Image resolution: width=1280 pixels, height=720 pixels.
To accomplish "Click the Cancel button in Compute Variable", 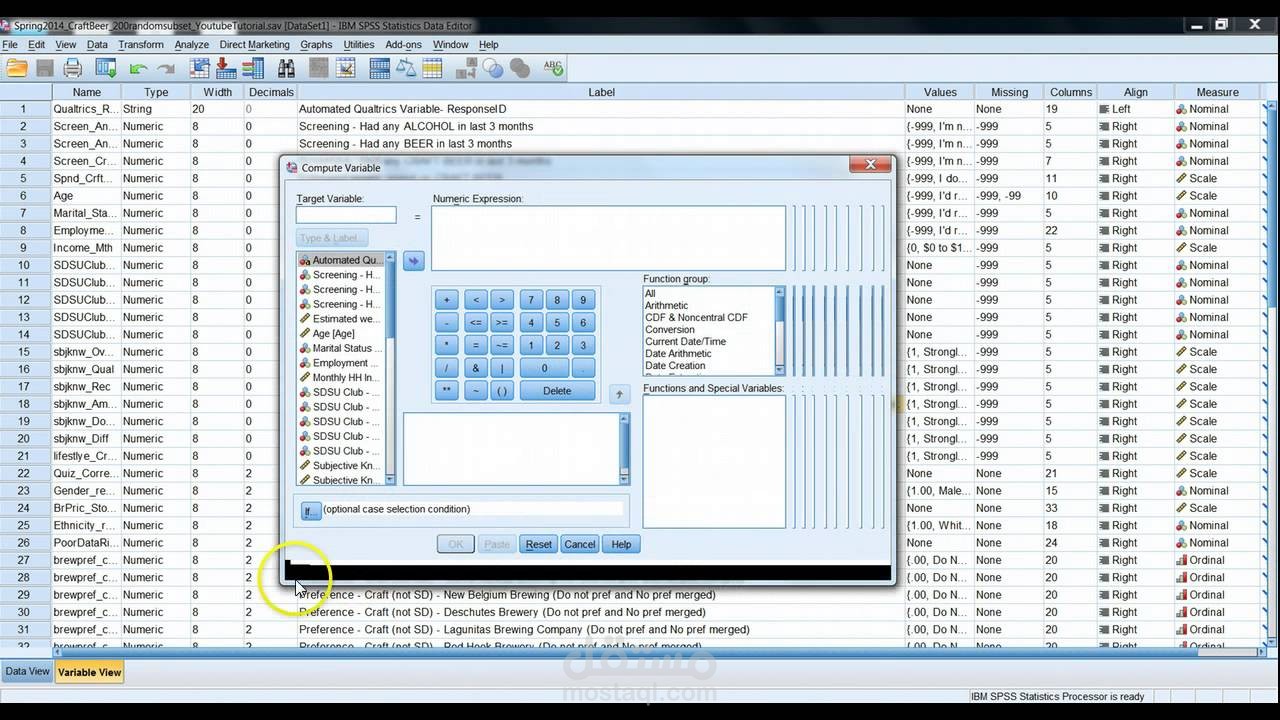I will click(579, 544).
